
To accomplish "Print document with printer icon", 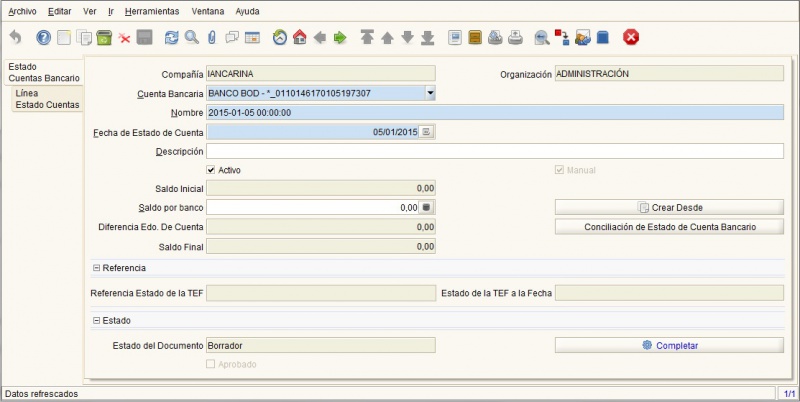I will point(515,37).
